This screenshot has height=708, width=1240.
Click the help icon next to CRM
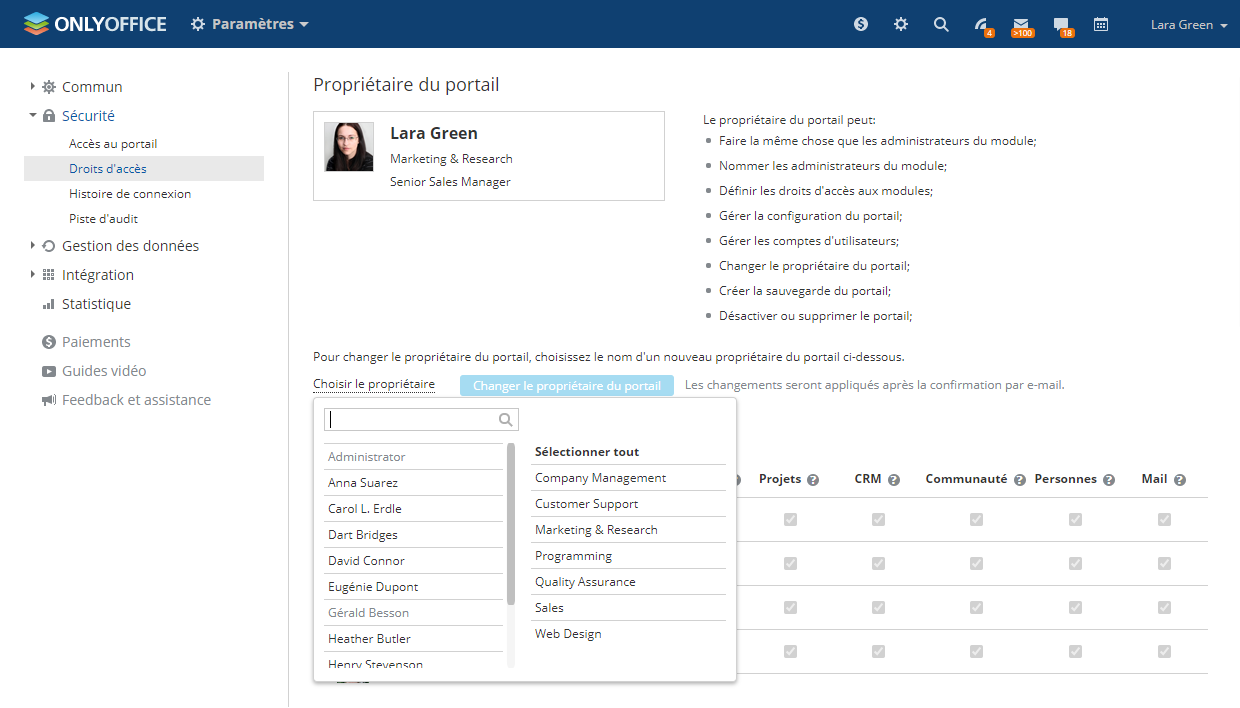[x=894, y=480]
